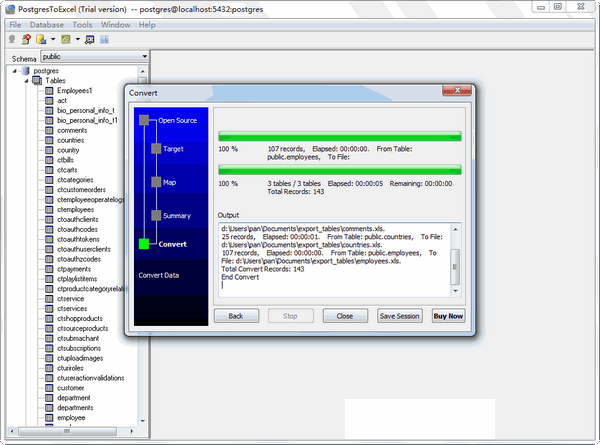This screenshot has width=600, height=445.
Task: Click the table tree scroll down arrow
Action: pyautogui.click(x=143, y=421)
